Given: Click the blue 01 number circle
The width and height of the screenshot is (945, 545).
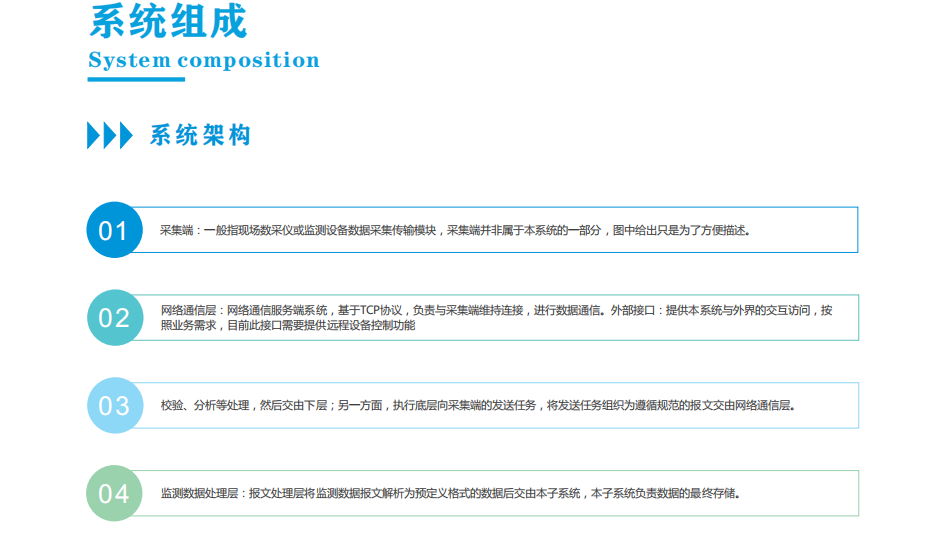Looking at the screenshot, I should click(115, 230).
